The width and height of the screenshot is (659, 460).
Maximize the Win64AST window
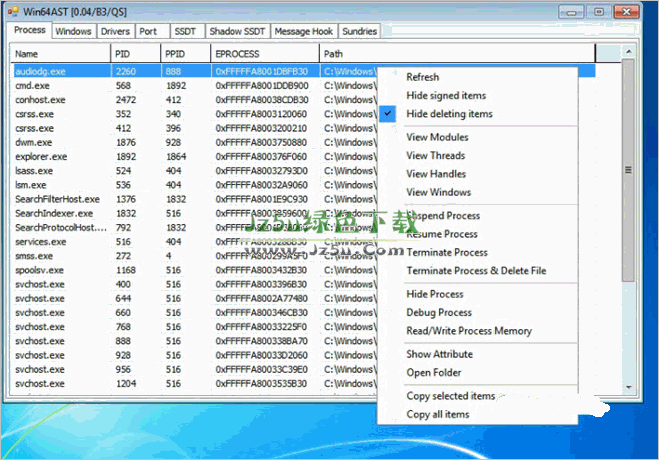coord(599,12)
